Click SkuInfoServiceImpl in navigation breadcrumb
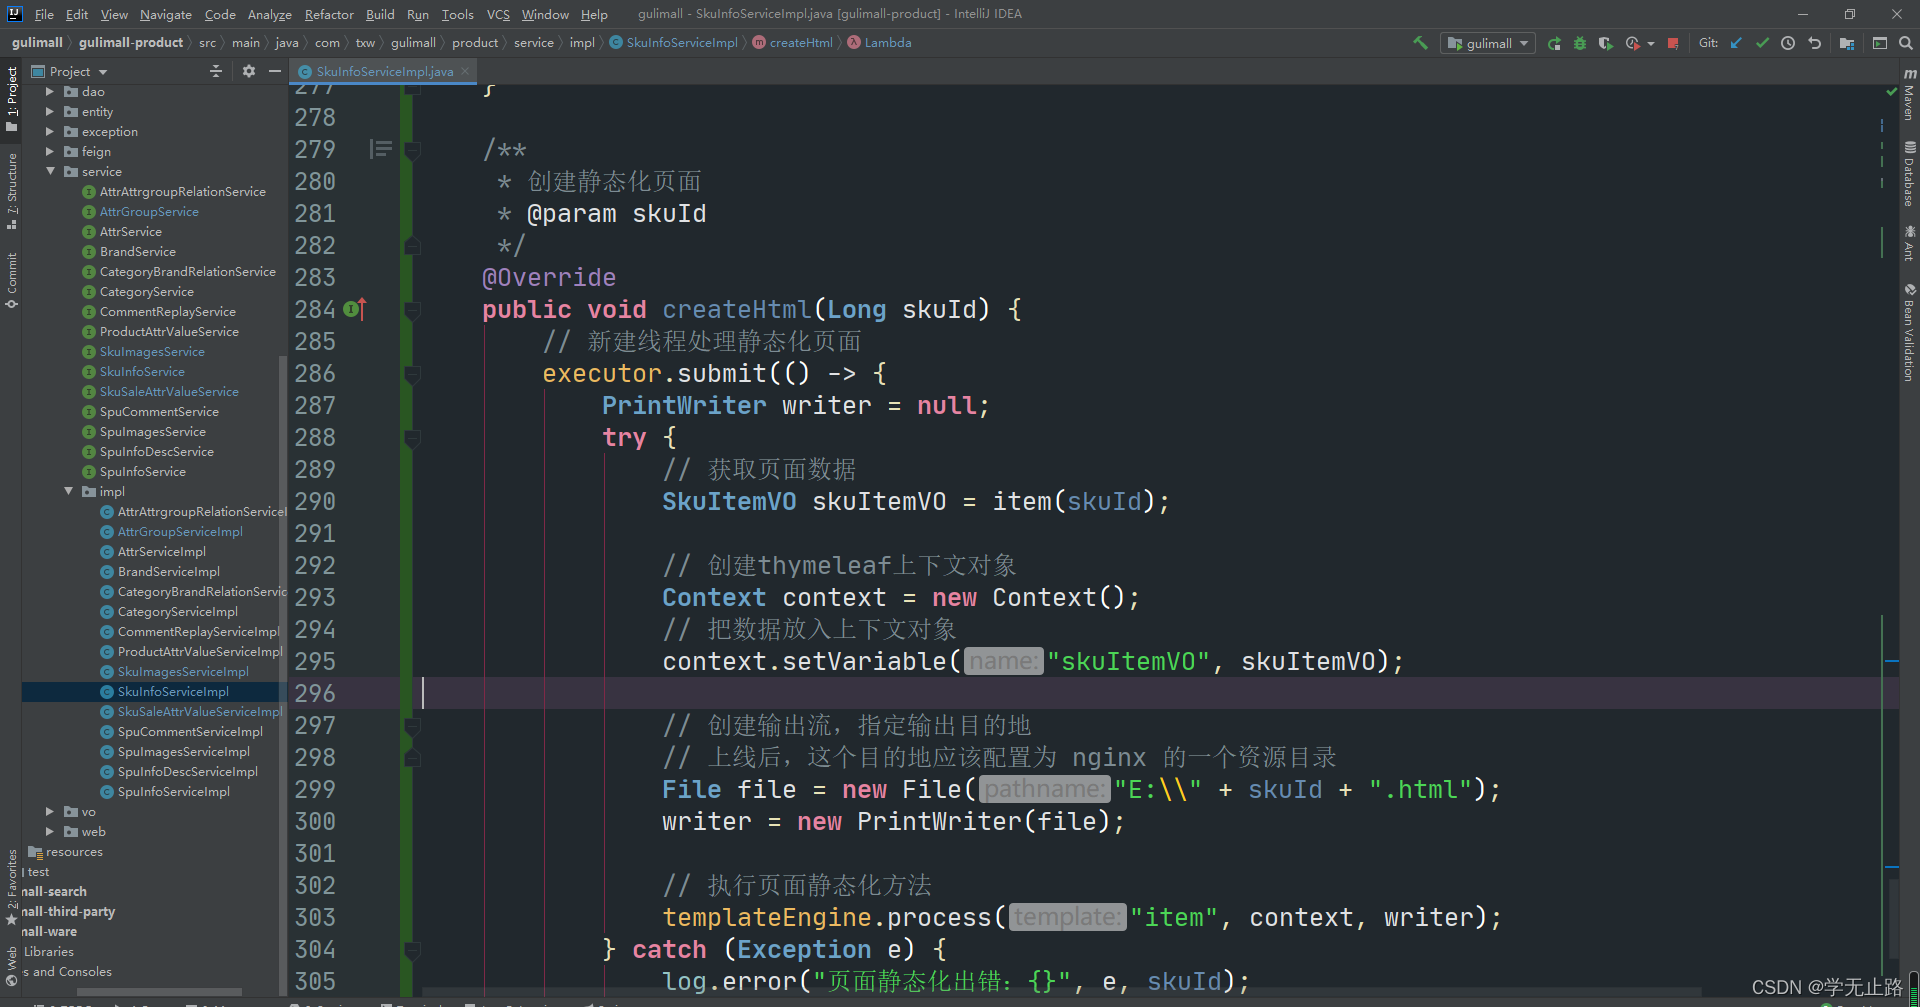The width and height of the screenshot is (1920, 1007). click(x=681, y=43)
